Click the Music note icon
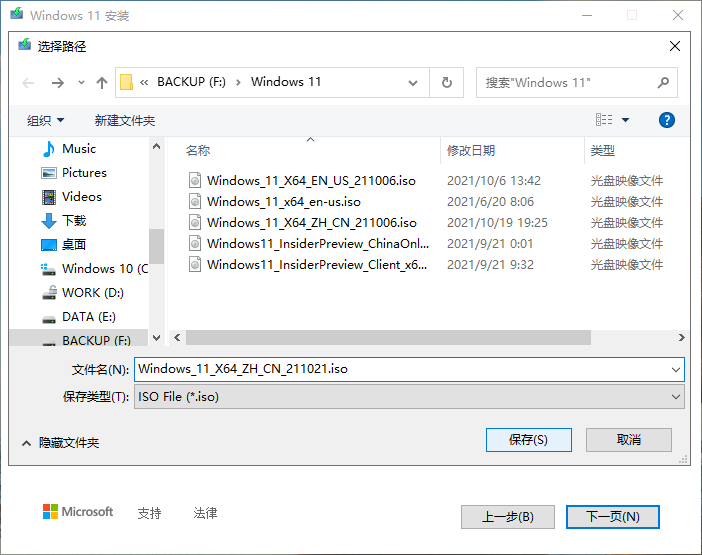Image resolution: width=702 pixels, height=555 pixels. [x=49, y=149]
